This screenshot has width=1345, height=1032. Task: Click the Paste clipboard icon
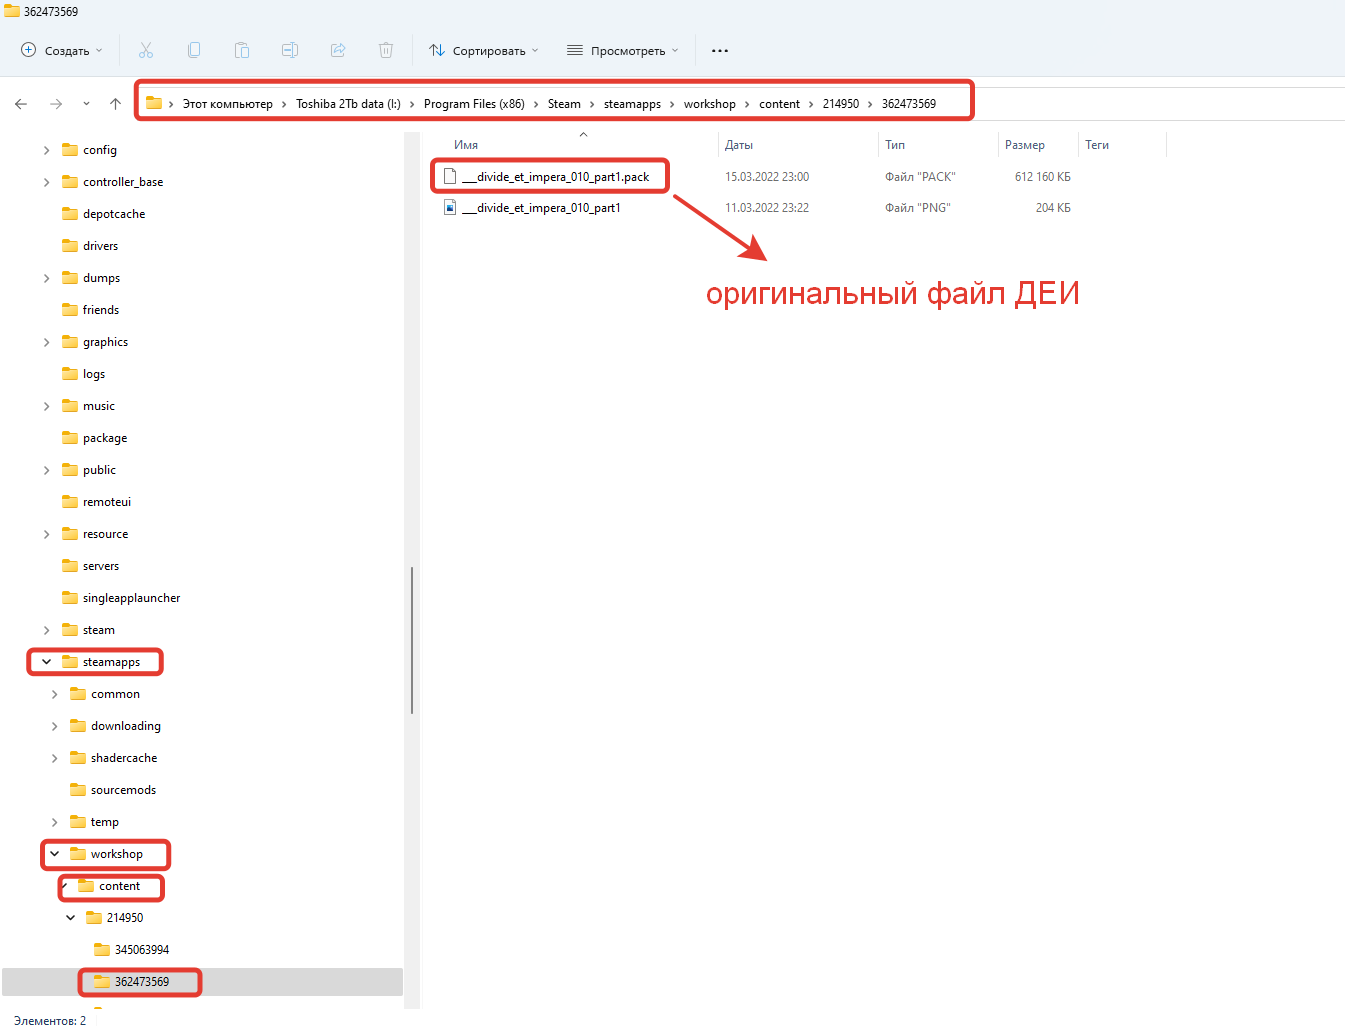click(242, 50)
